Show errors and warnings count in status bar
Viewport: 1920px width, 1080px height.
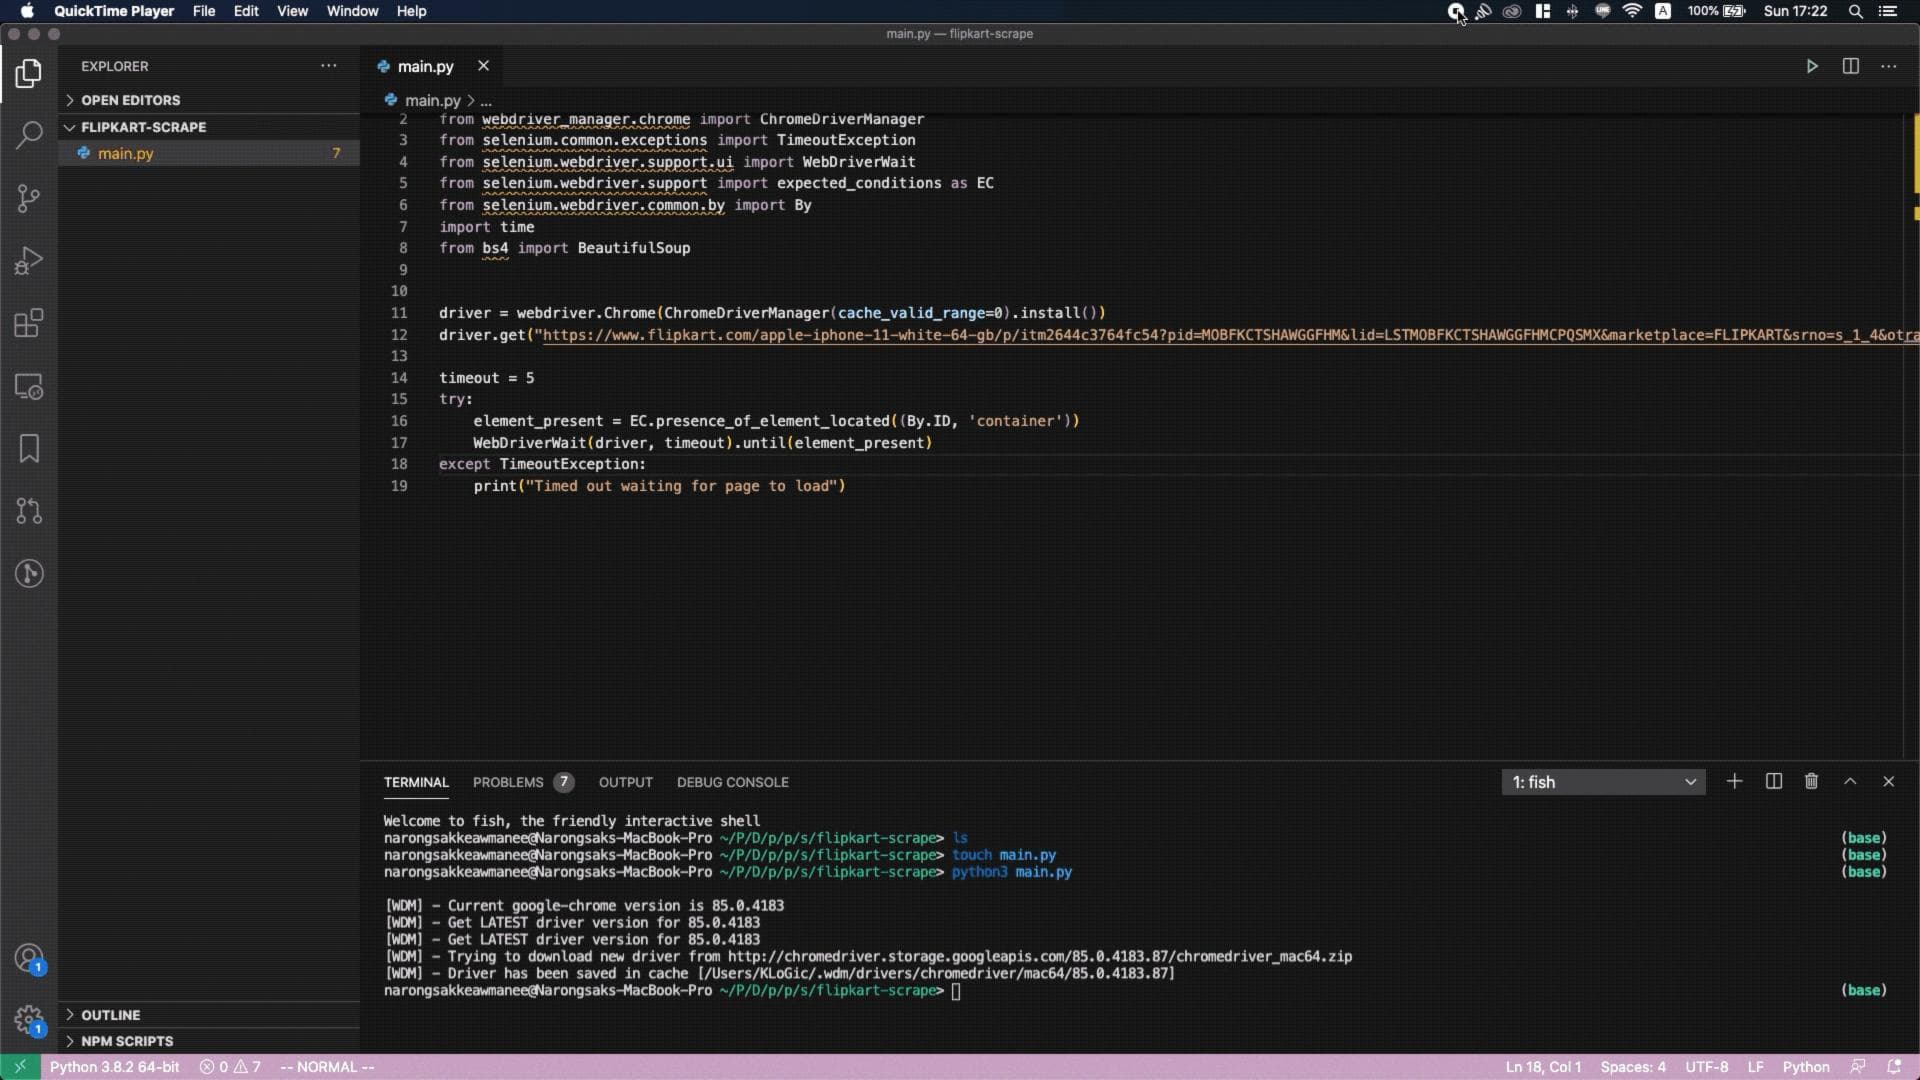230,1067
